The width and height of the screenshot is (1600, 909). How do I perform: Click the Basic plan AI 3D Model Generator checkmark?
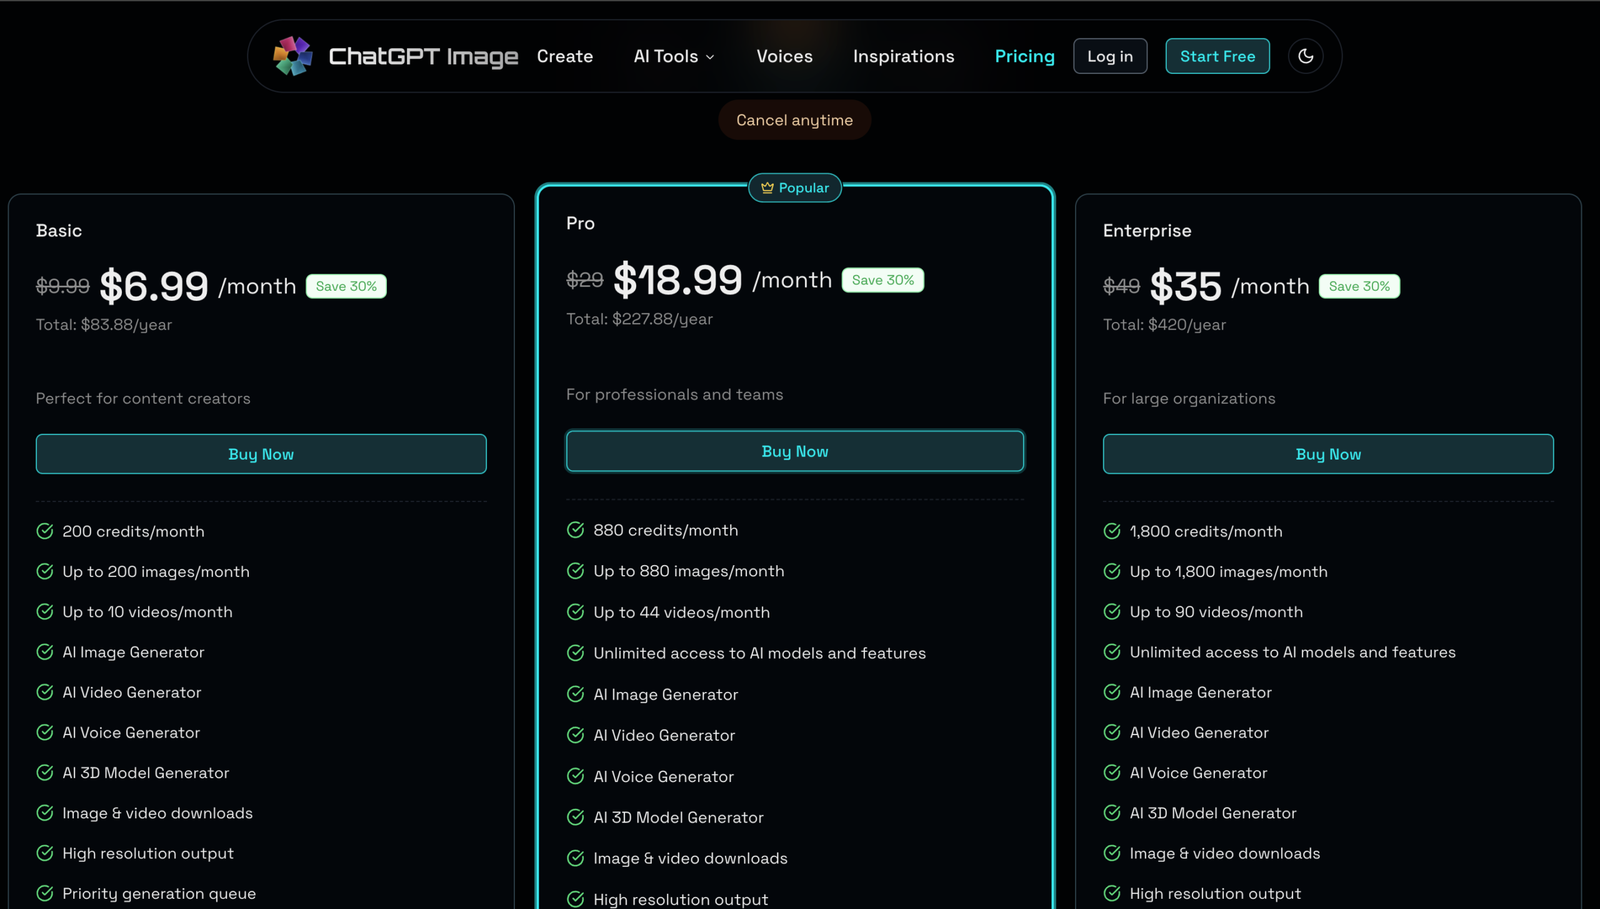pos(45,773)
